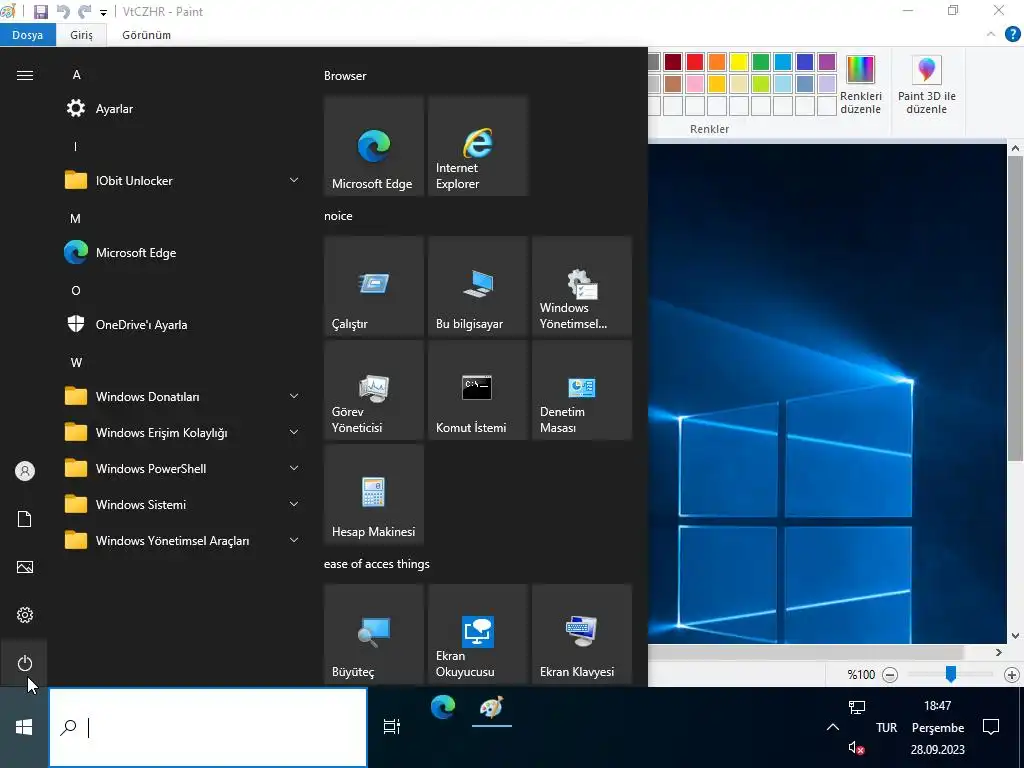Click the Browser group header

345,76
